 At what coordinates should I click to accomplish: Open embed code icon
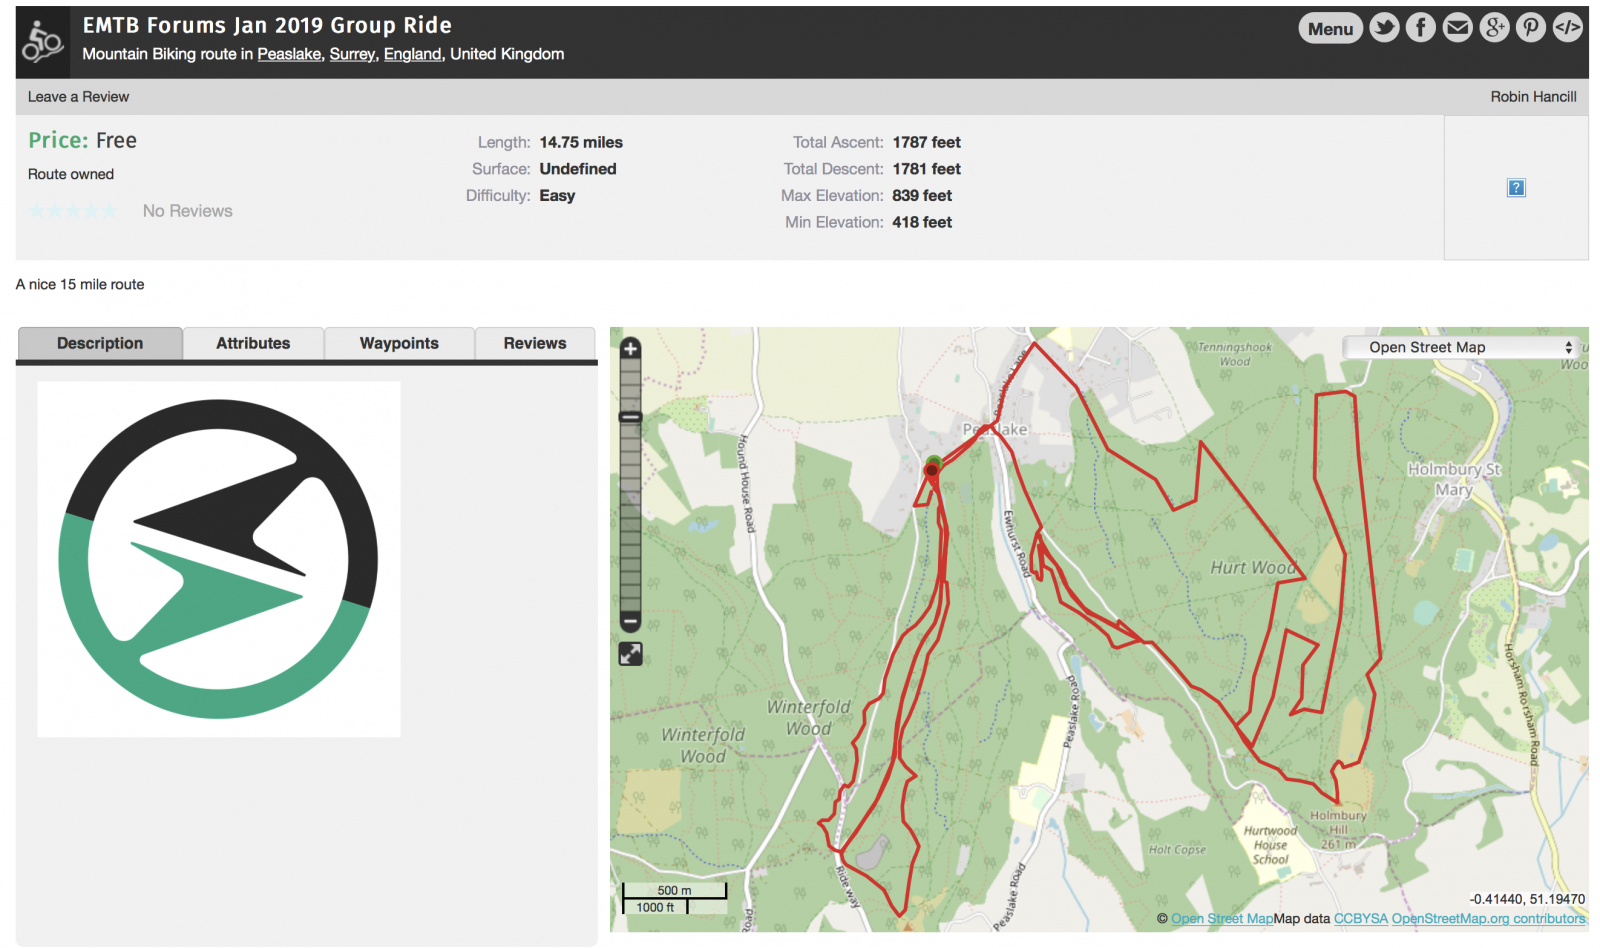1568,28
